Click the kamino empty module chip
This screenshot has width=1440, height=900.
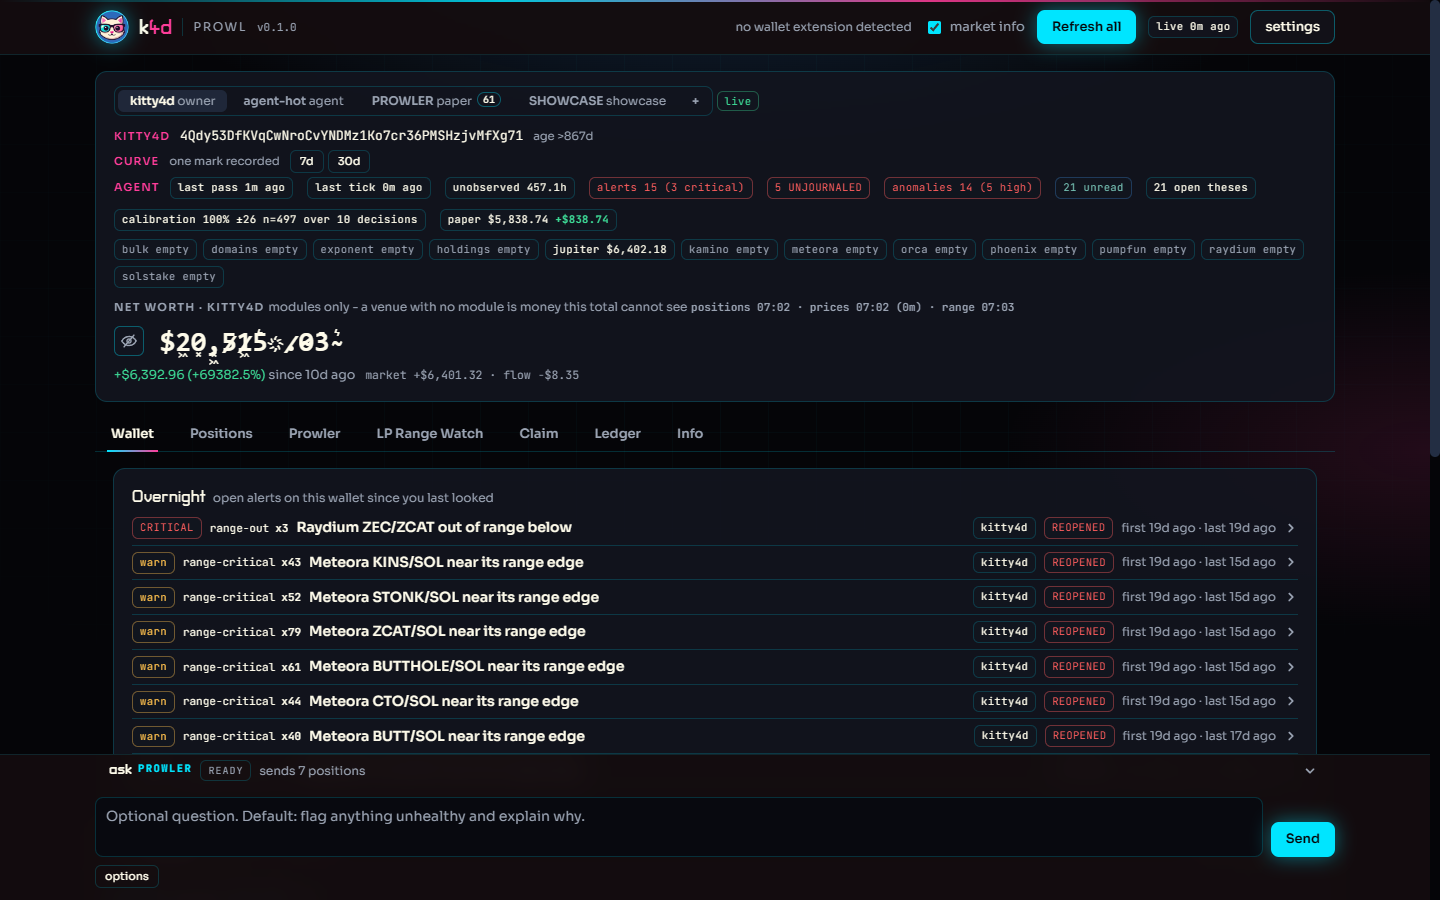[x=729, y=250]
